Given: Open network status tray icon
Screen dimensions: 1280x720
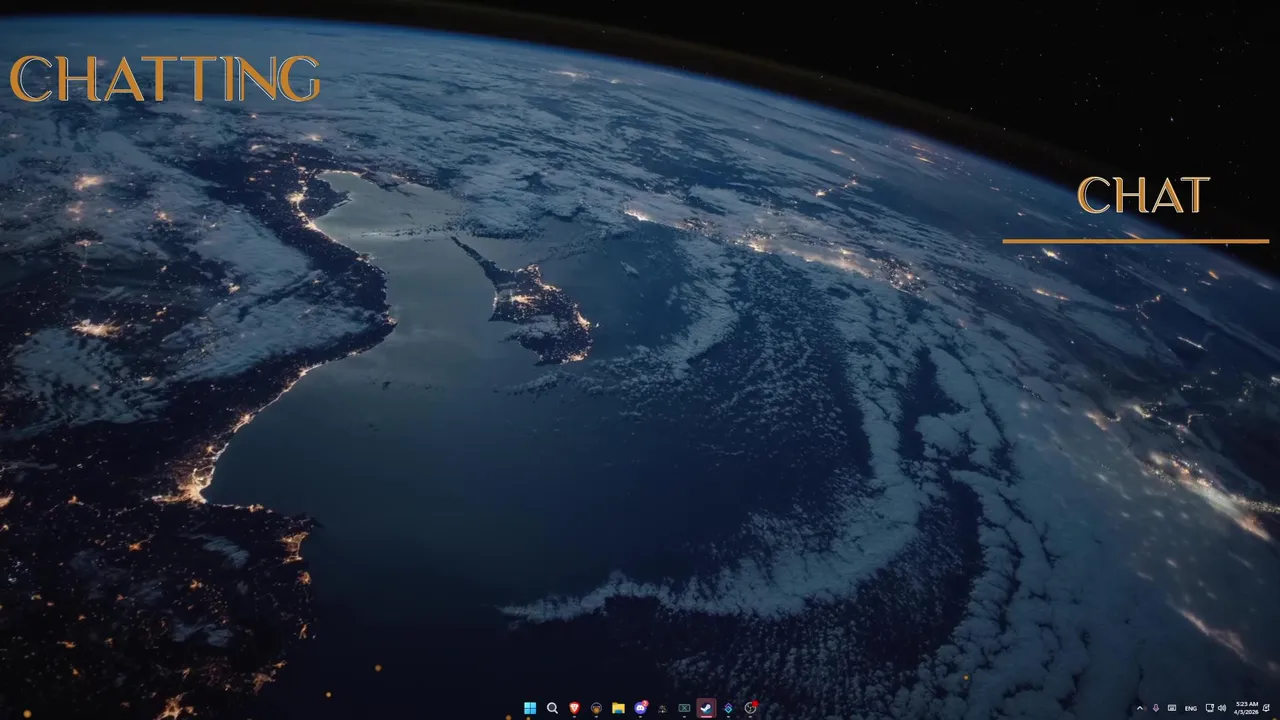Looking at the screenshot, I should [1210, 708].
